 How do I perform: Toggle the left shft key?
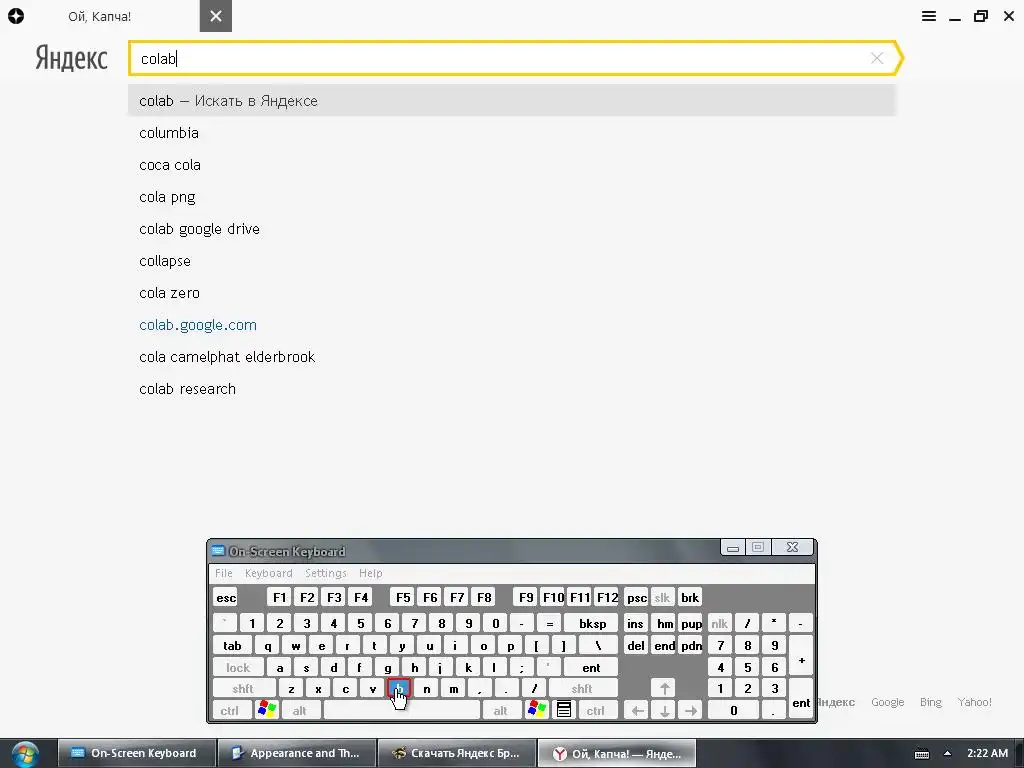point(243,688)
